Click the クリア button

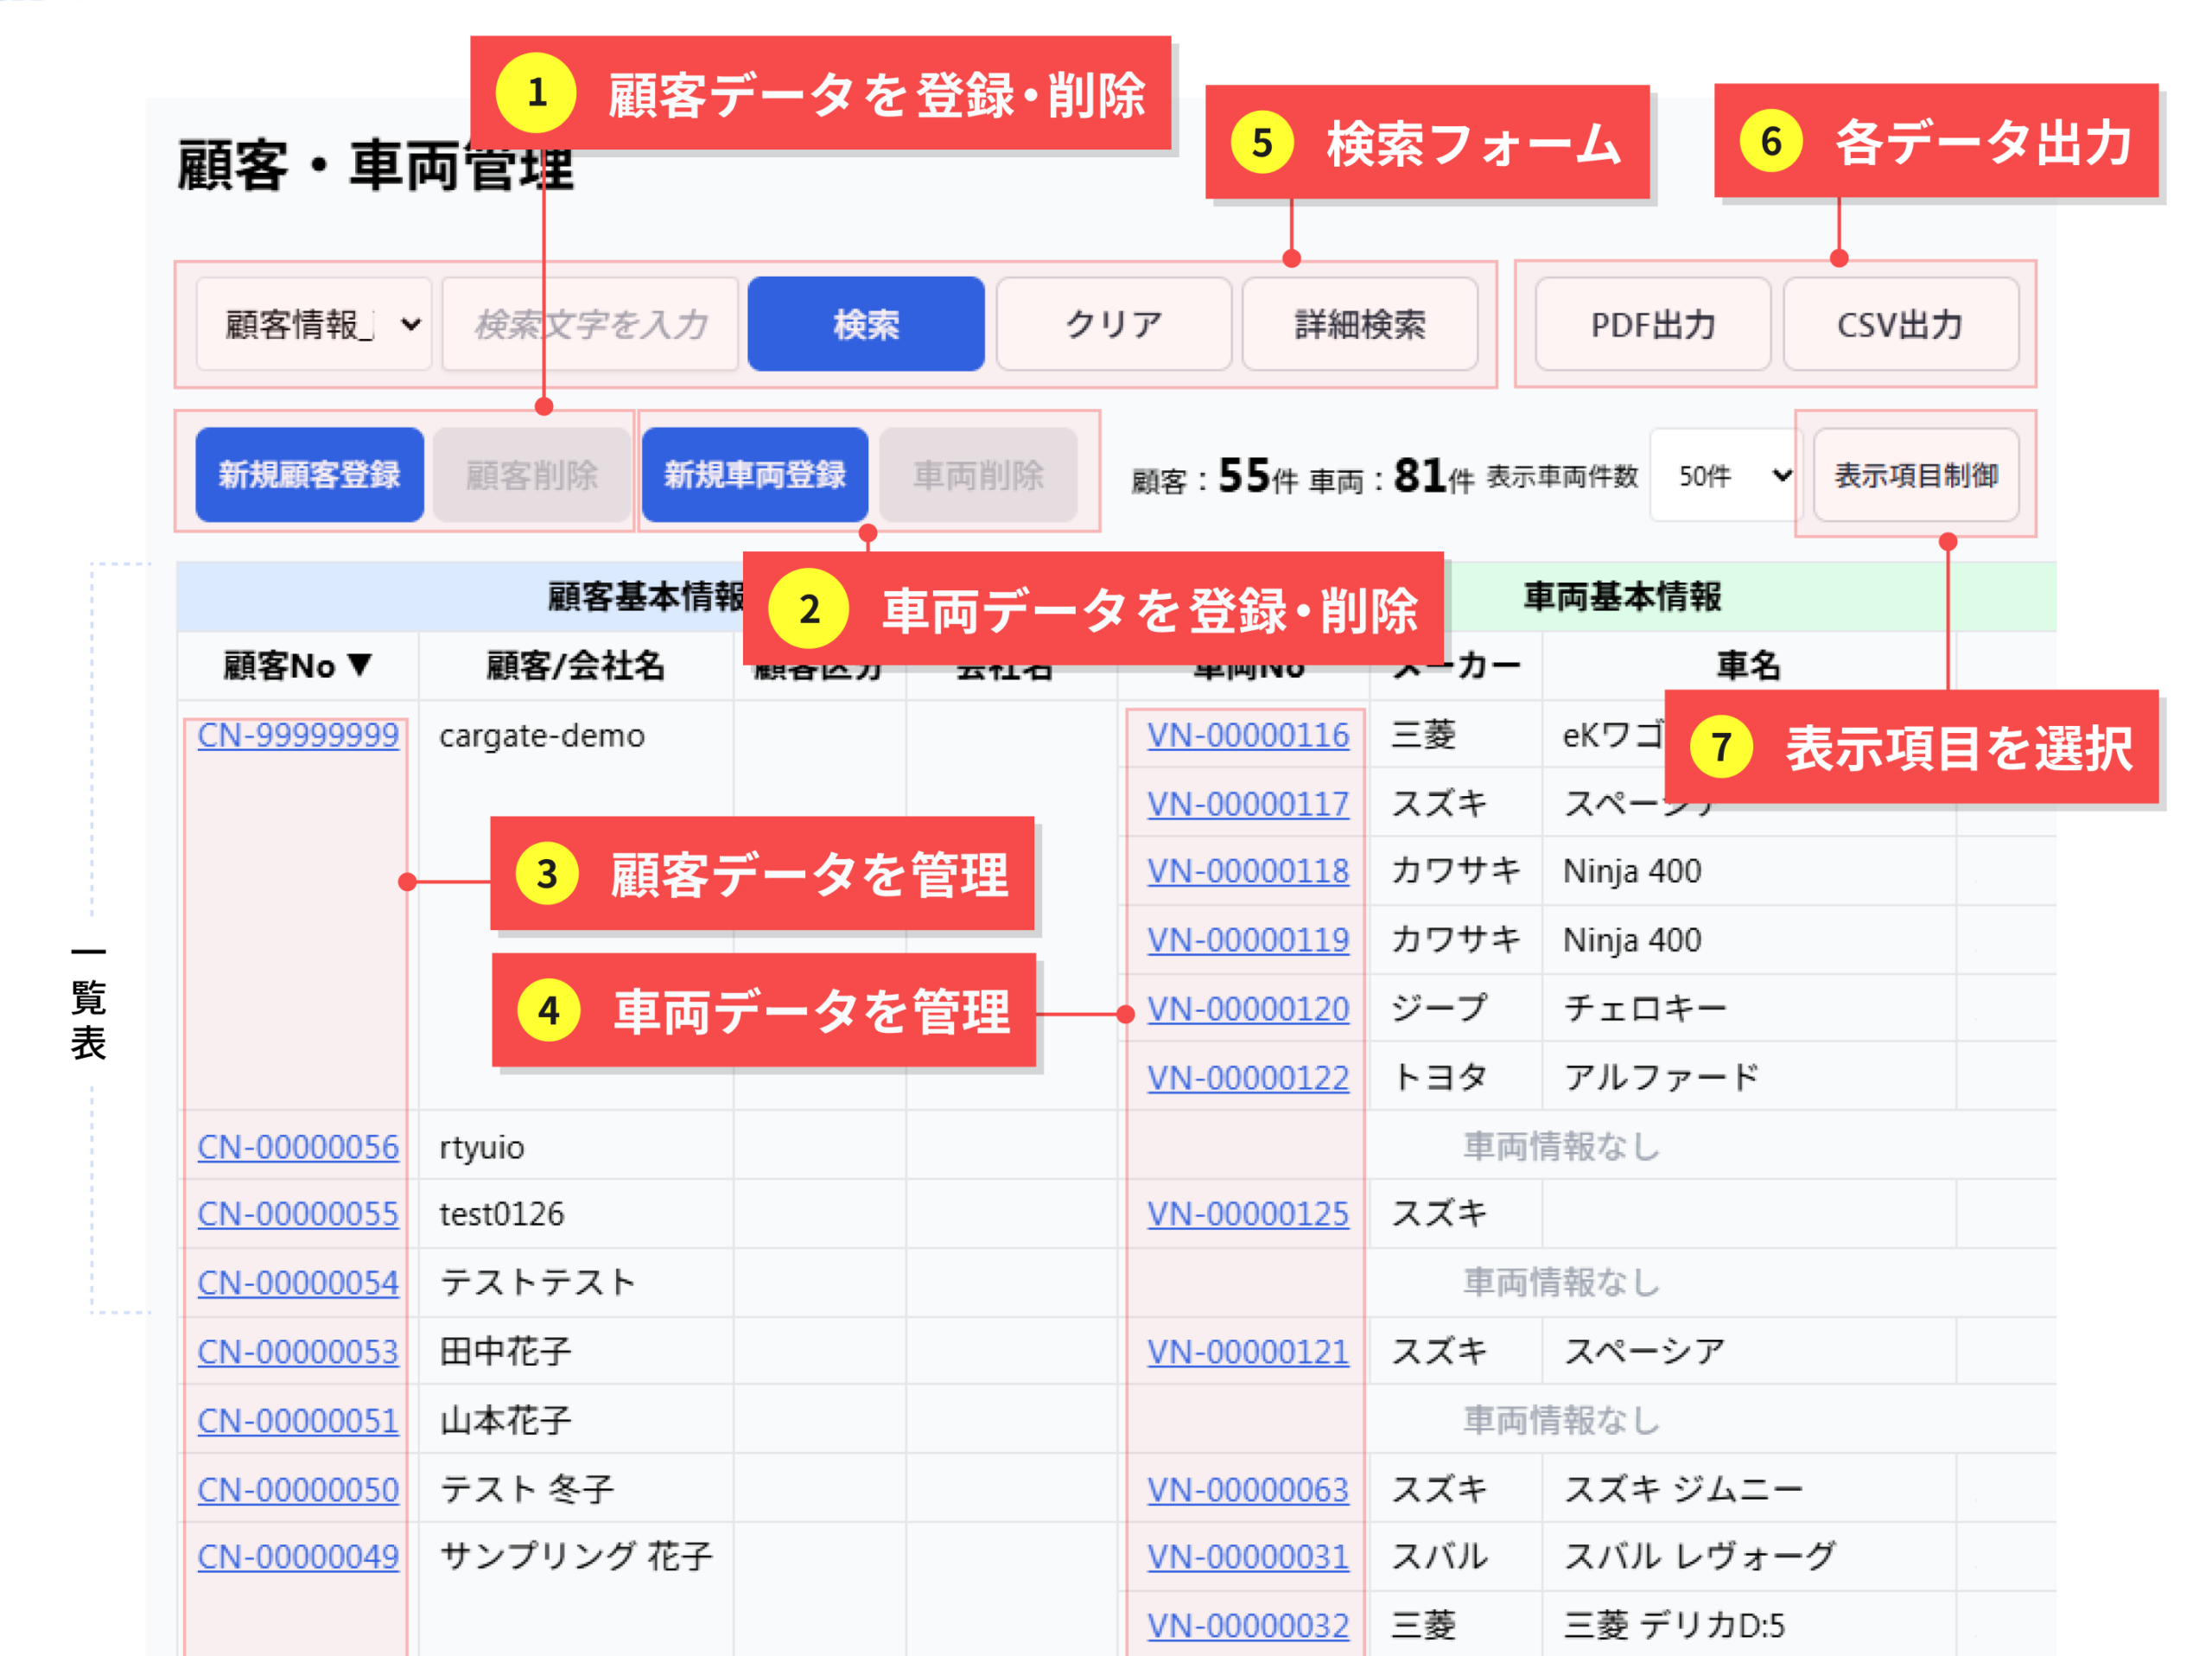tap(1113, 324)
